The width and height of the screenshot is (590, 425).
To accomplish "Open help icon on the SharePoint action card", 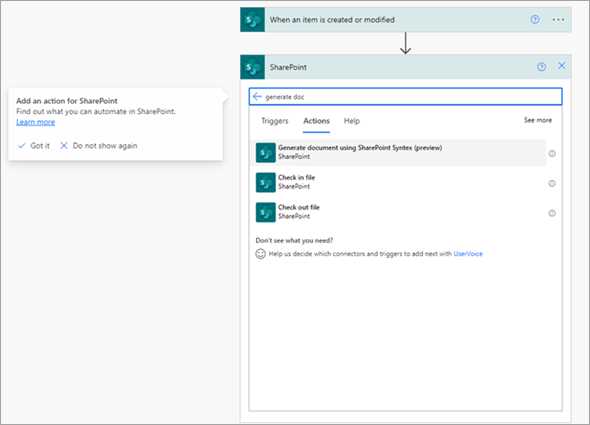I will point(541,67).
